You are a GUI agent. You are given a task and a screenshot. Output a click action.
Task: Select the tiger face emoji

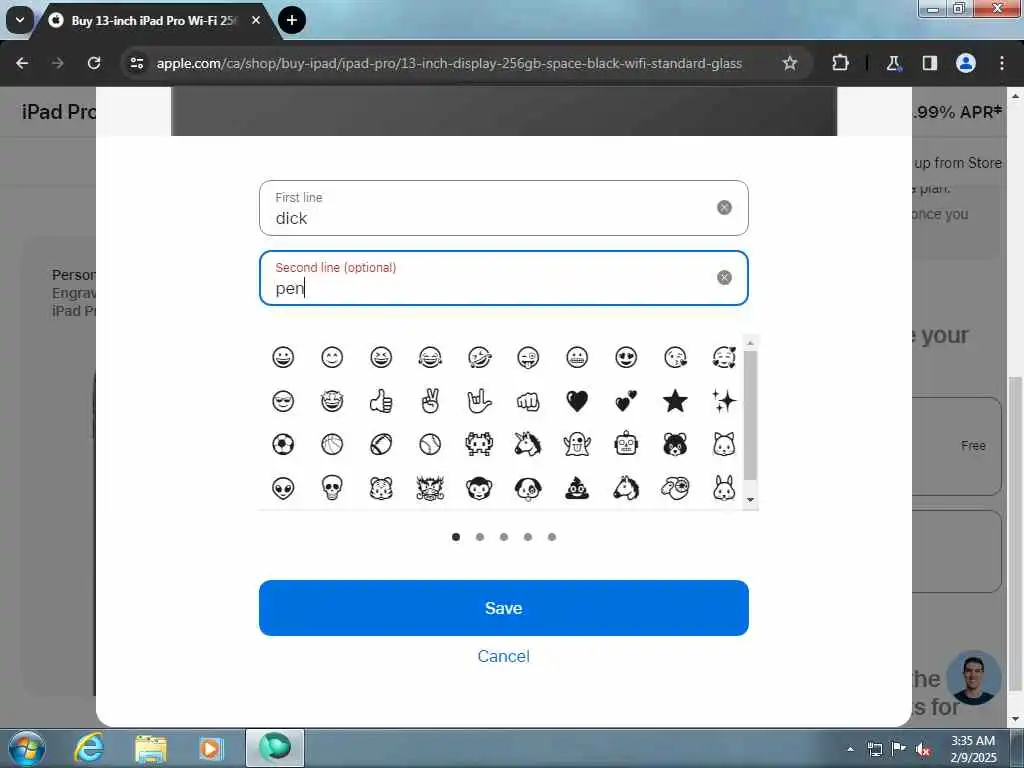[x=381, y=488]
